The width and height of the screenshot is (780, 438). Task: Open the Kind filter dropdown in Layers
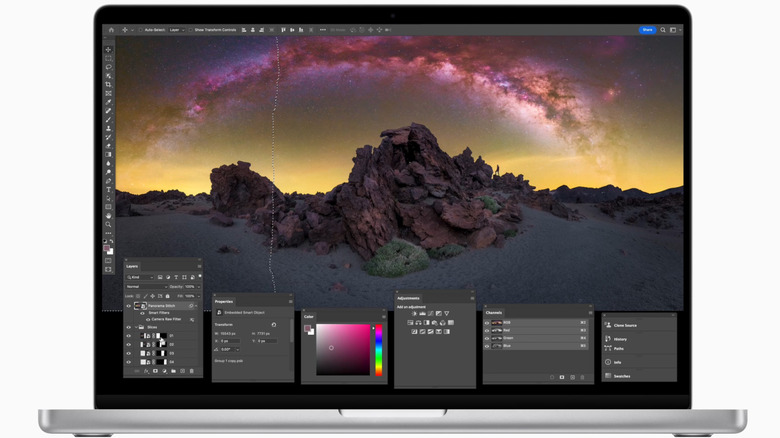click(x=140, y=277)
